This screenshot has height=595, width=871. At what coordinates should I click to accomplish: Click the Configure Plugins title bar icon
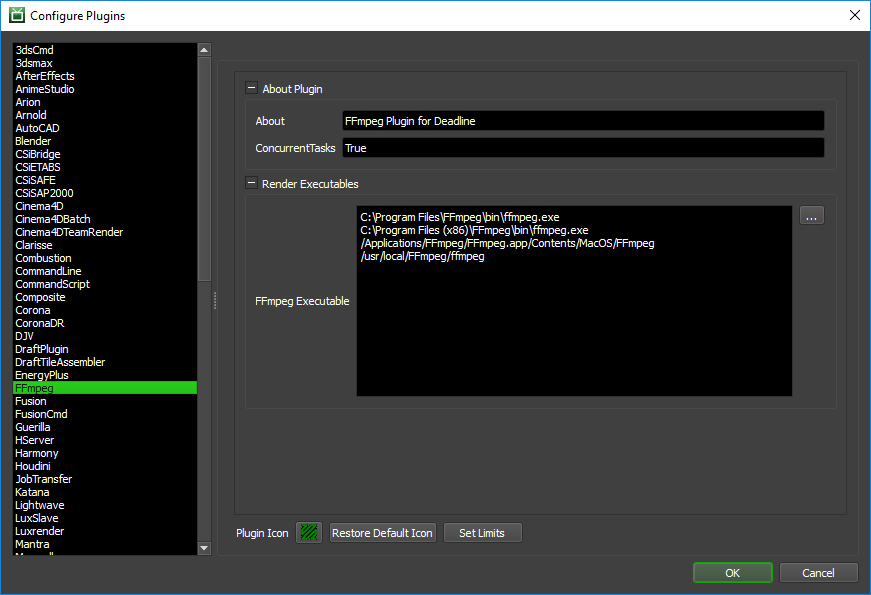pos(16,15)
